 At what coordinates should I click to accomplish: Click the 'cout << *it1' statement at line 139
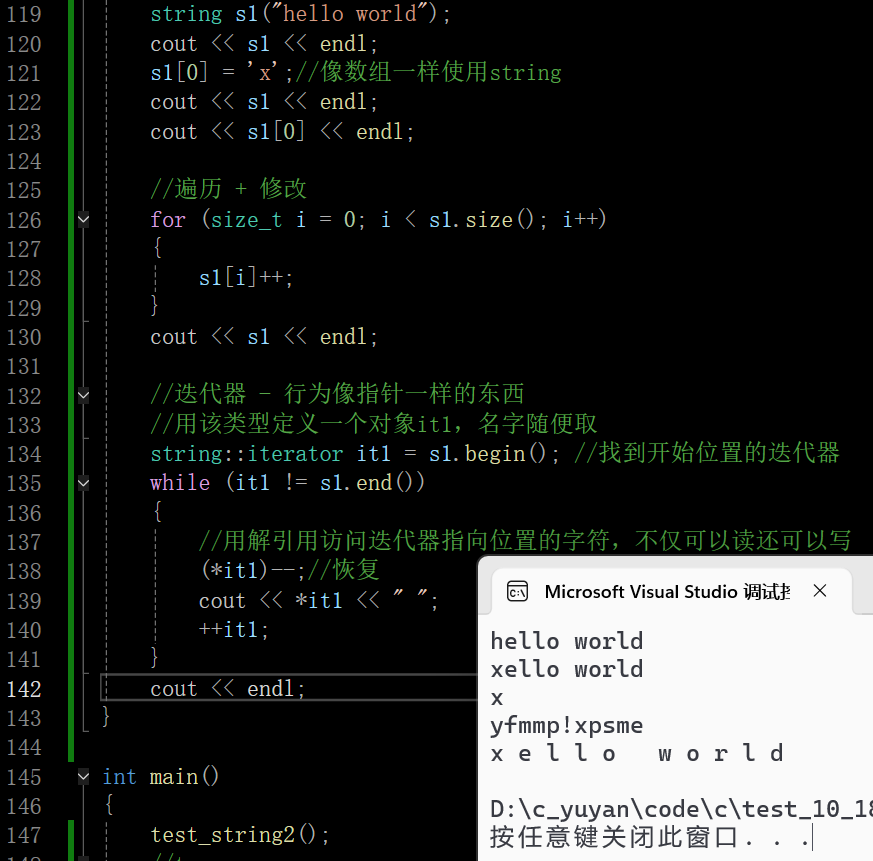(x=318, y=600)
